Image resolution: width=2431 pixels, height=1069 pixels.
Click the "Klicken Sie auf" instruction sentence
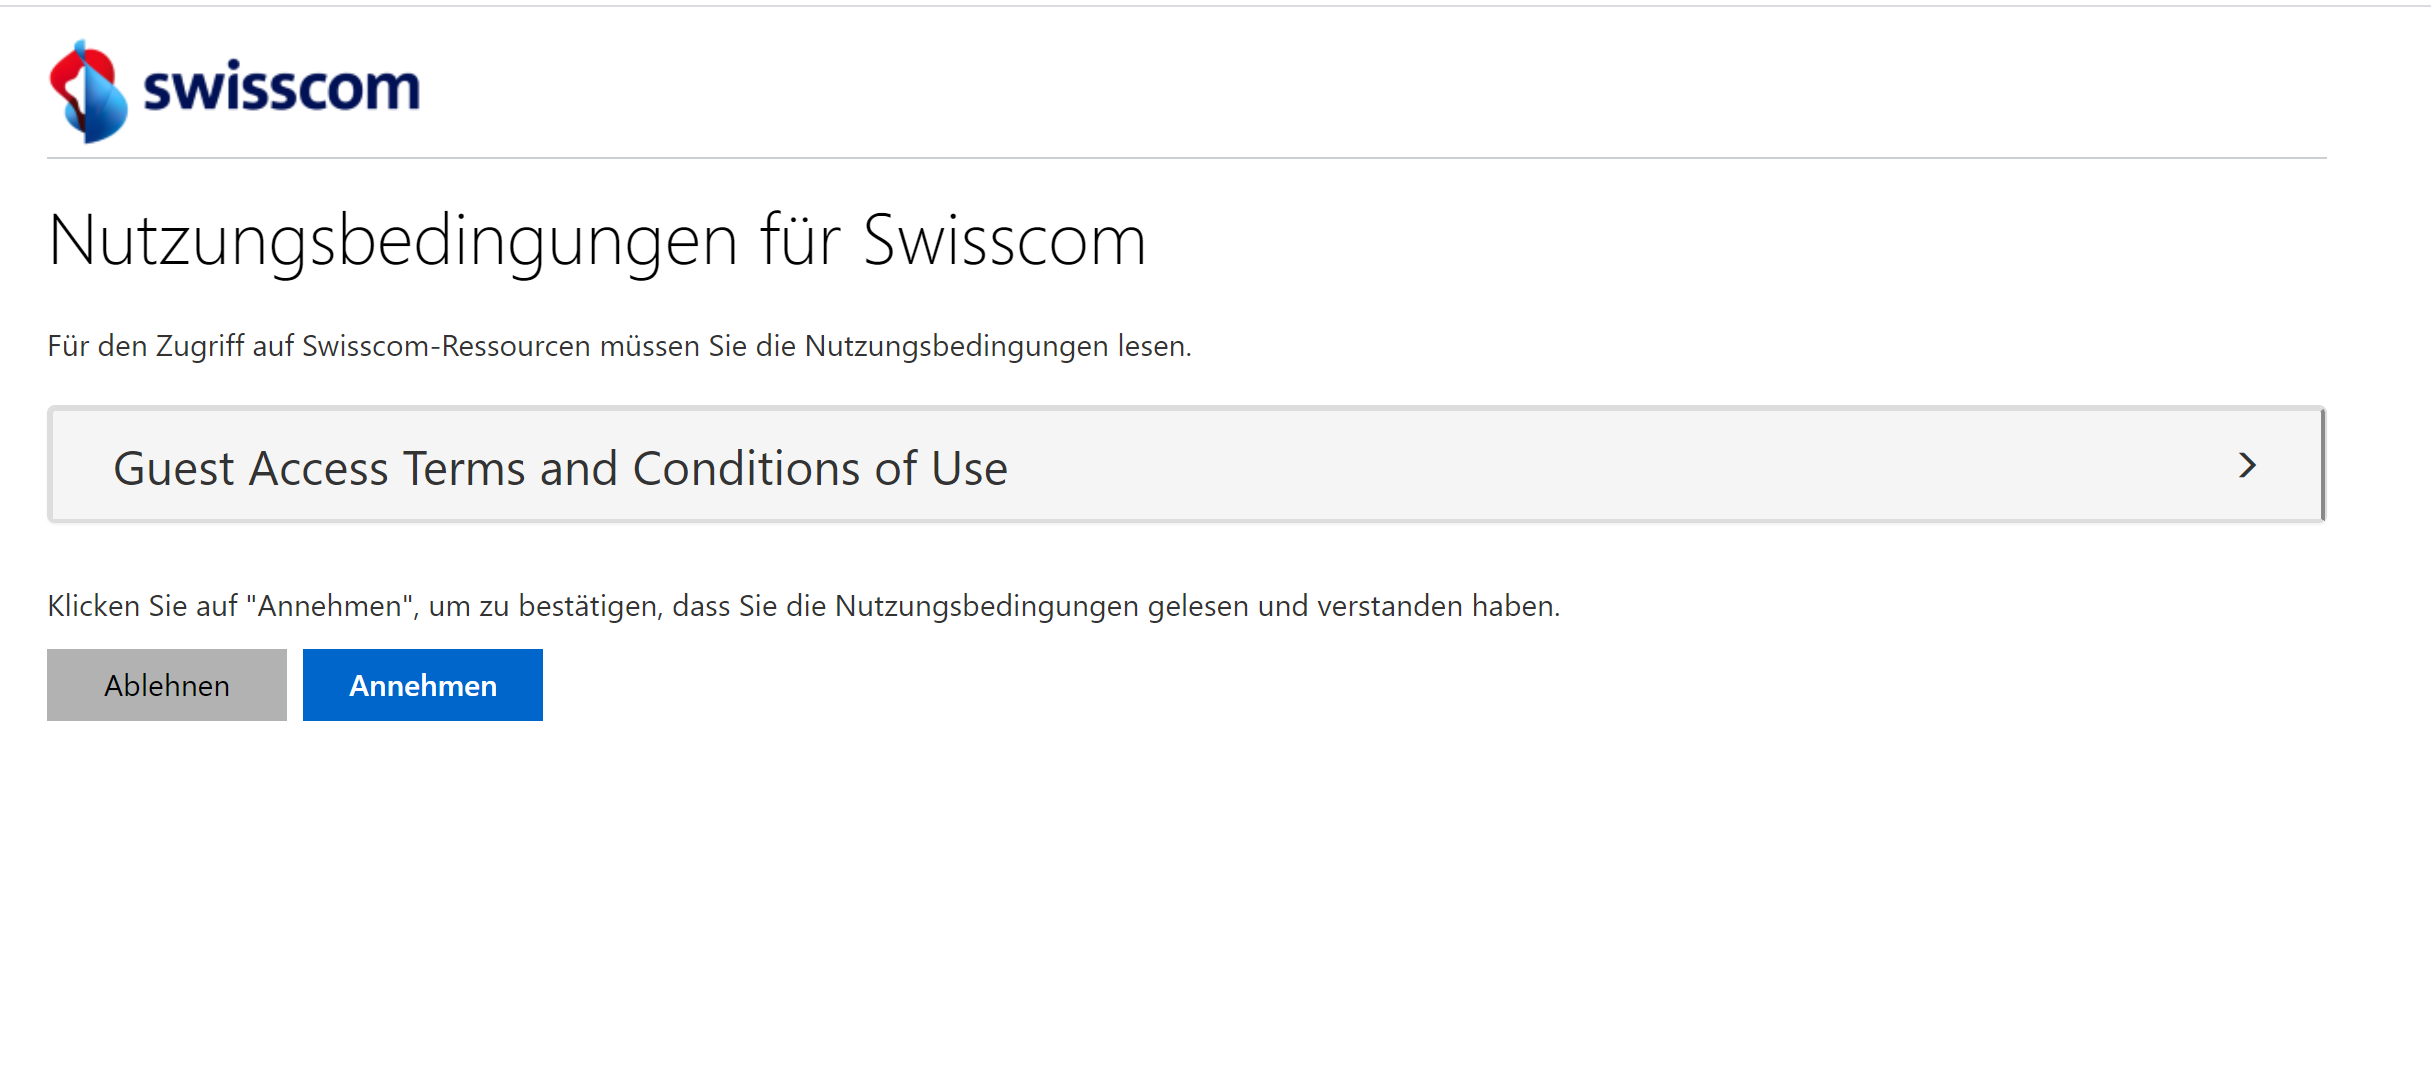804,606
